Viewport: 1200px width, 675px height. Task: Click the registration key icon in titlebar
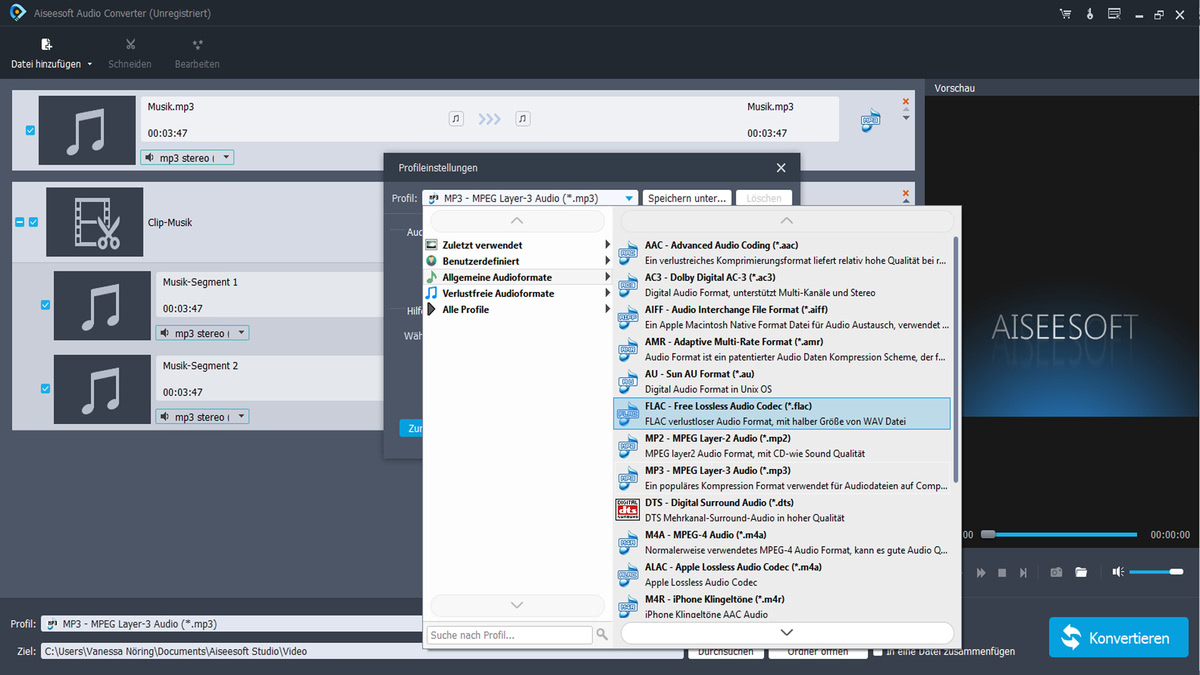(1089, 14)
